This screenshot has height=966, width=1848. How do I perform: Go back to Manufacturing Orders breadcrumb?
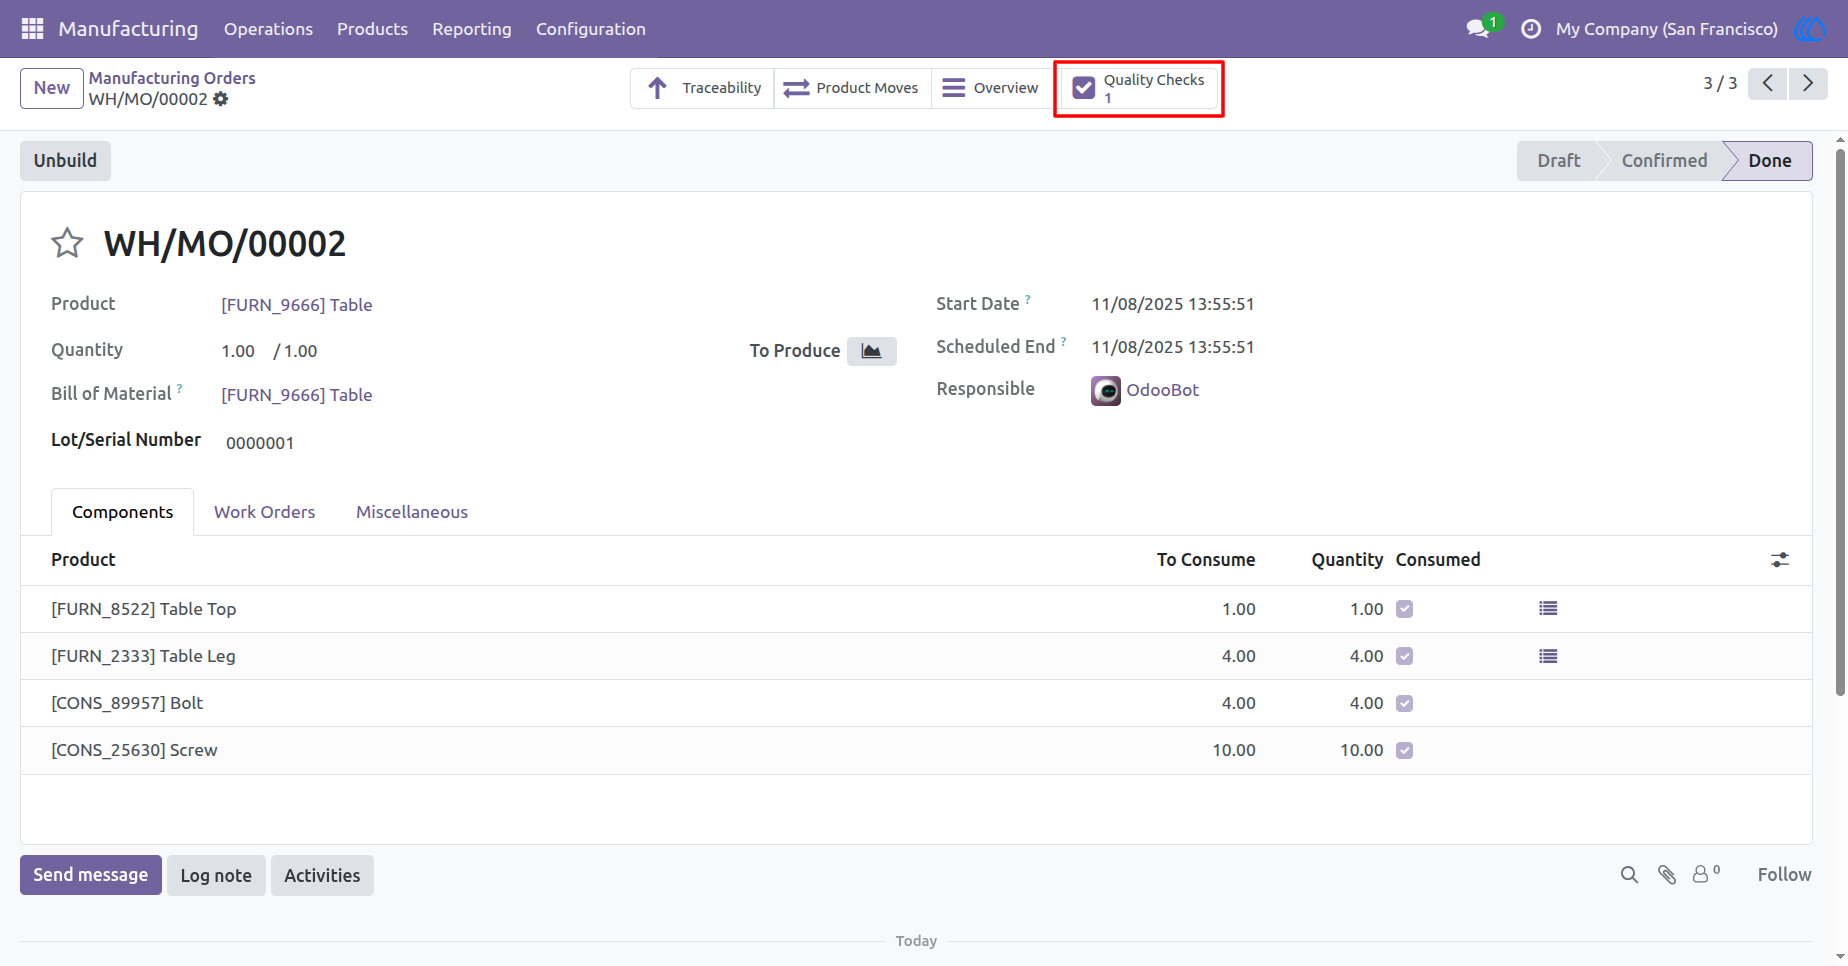pyautogui.click(x=172, y=78)
